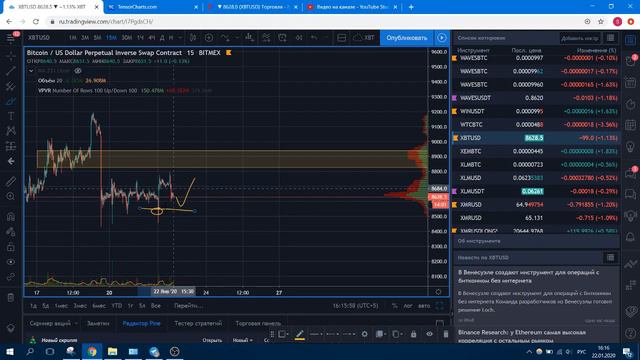
Task: Select the prediction and measurement tool
Action: [11, 146]
